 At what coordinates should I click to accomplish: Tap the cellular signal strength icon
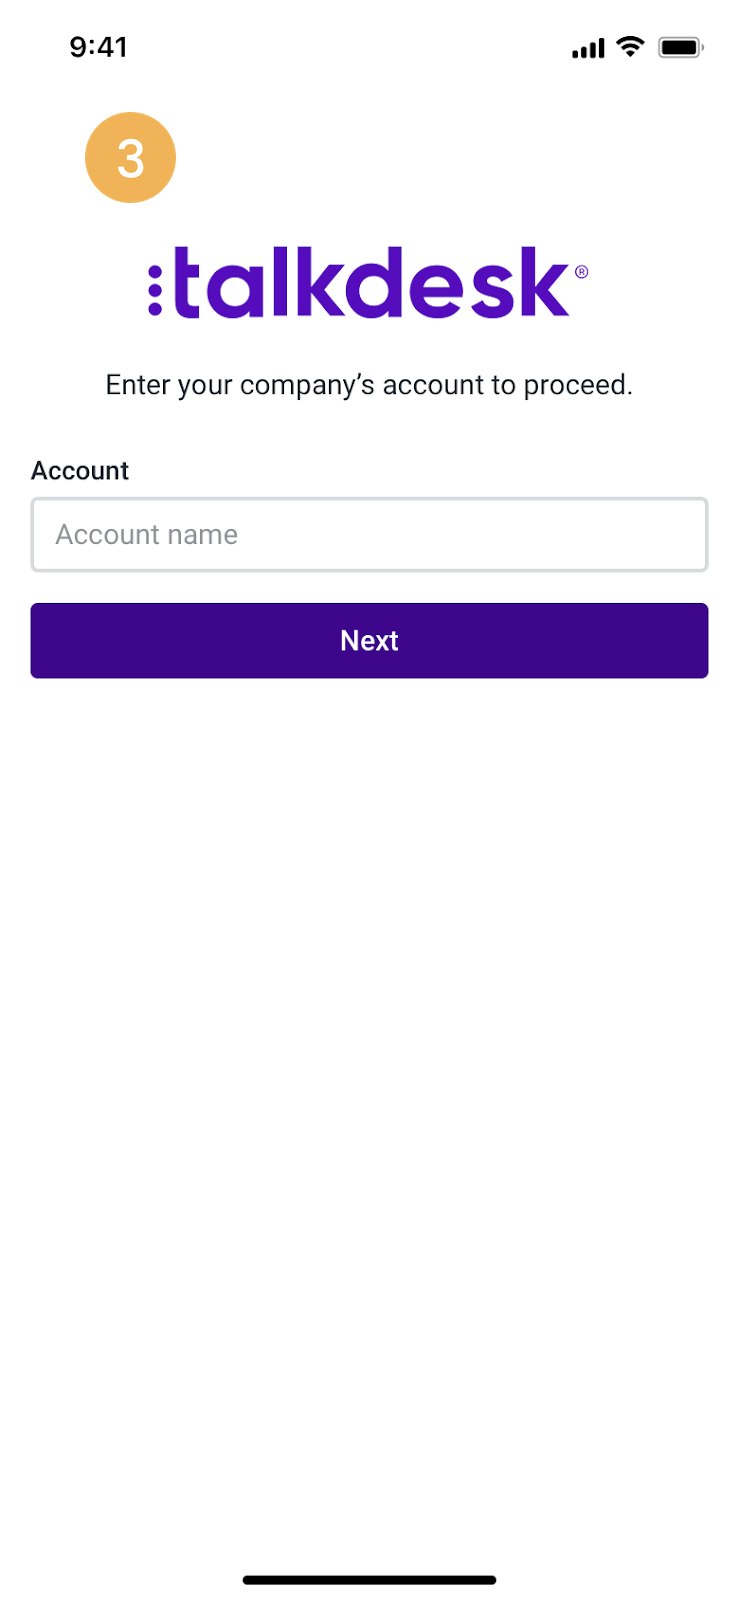[588, 48]
